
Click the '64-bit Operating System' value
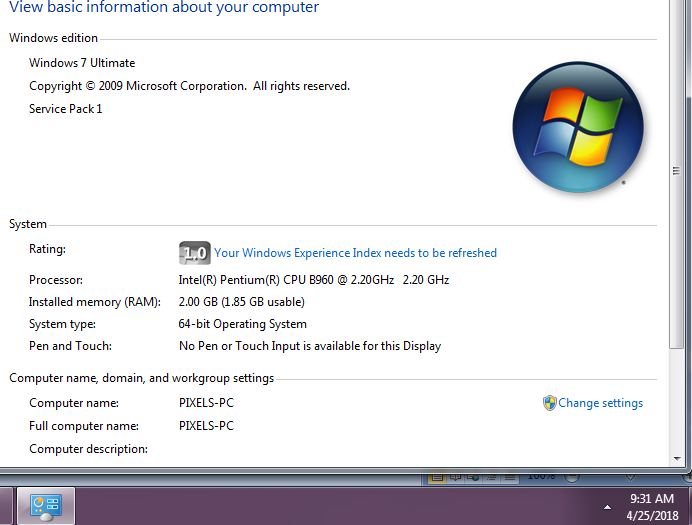point(242,324)
